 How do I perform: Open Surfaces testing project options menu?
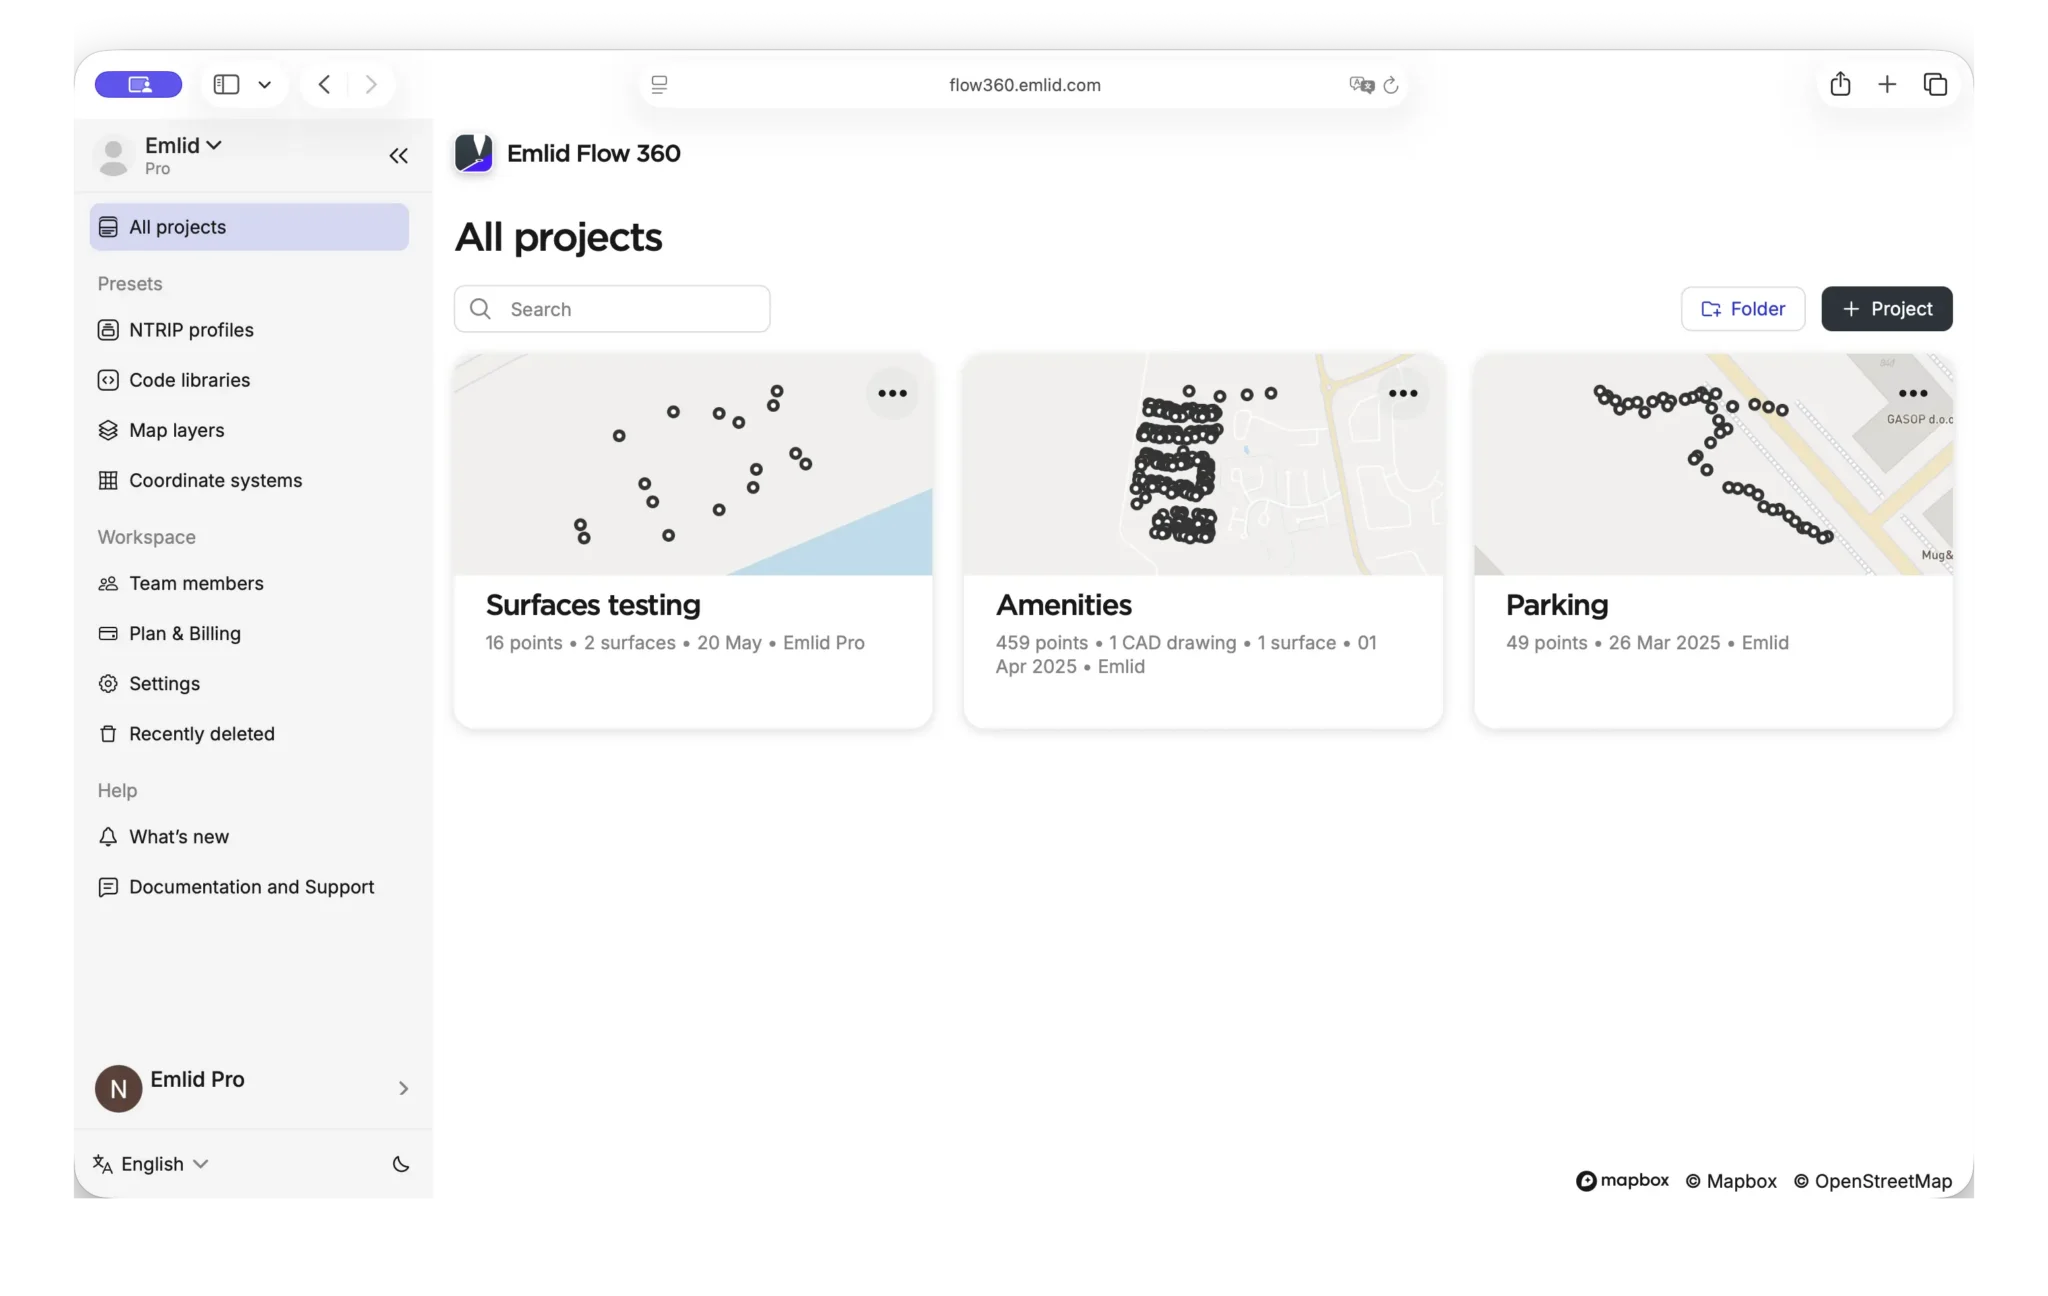pyautogui.click(x=892, y=394)
